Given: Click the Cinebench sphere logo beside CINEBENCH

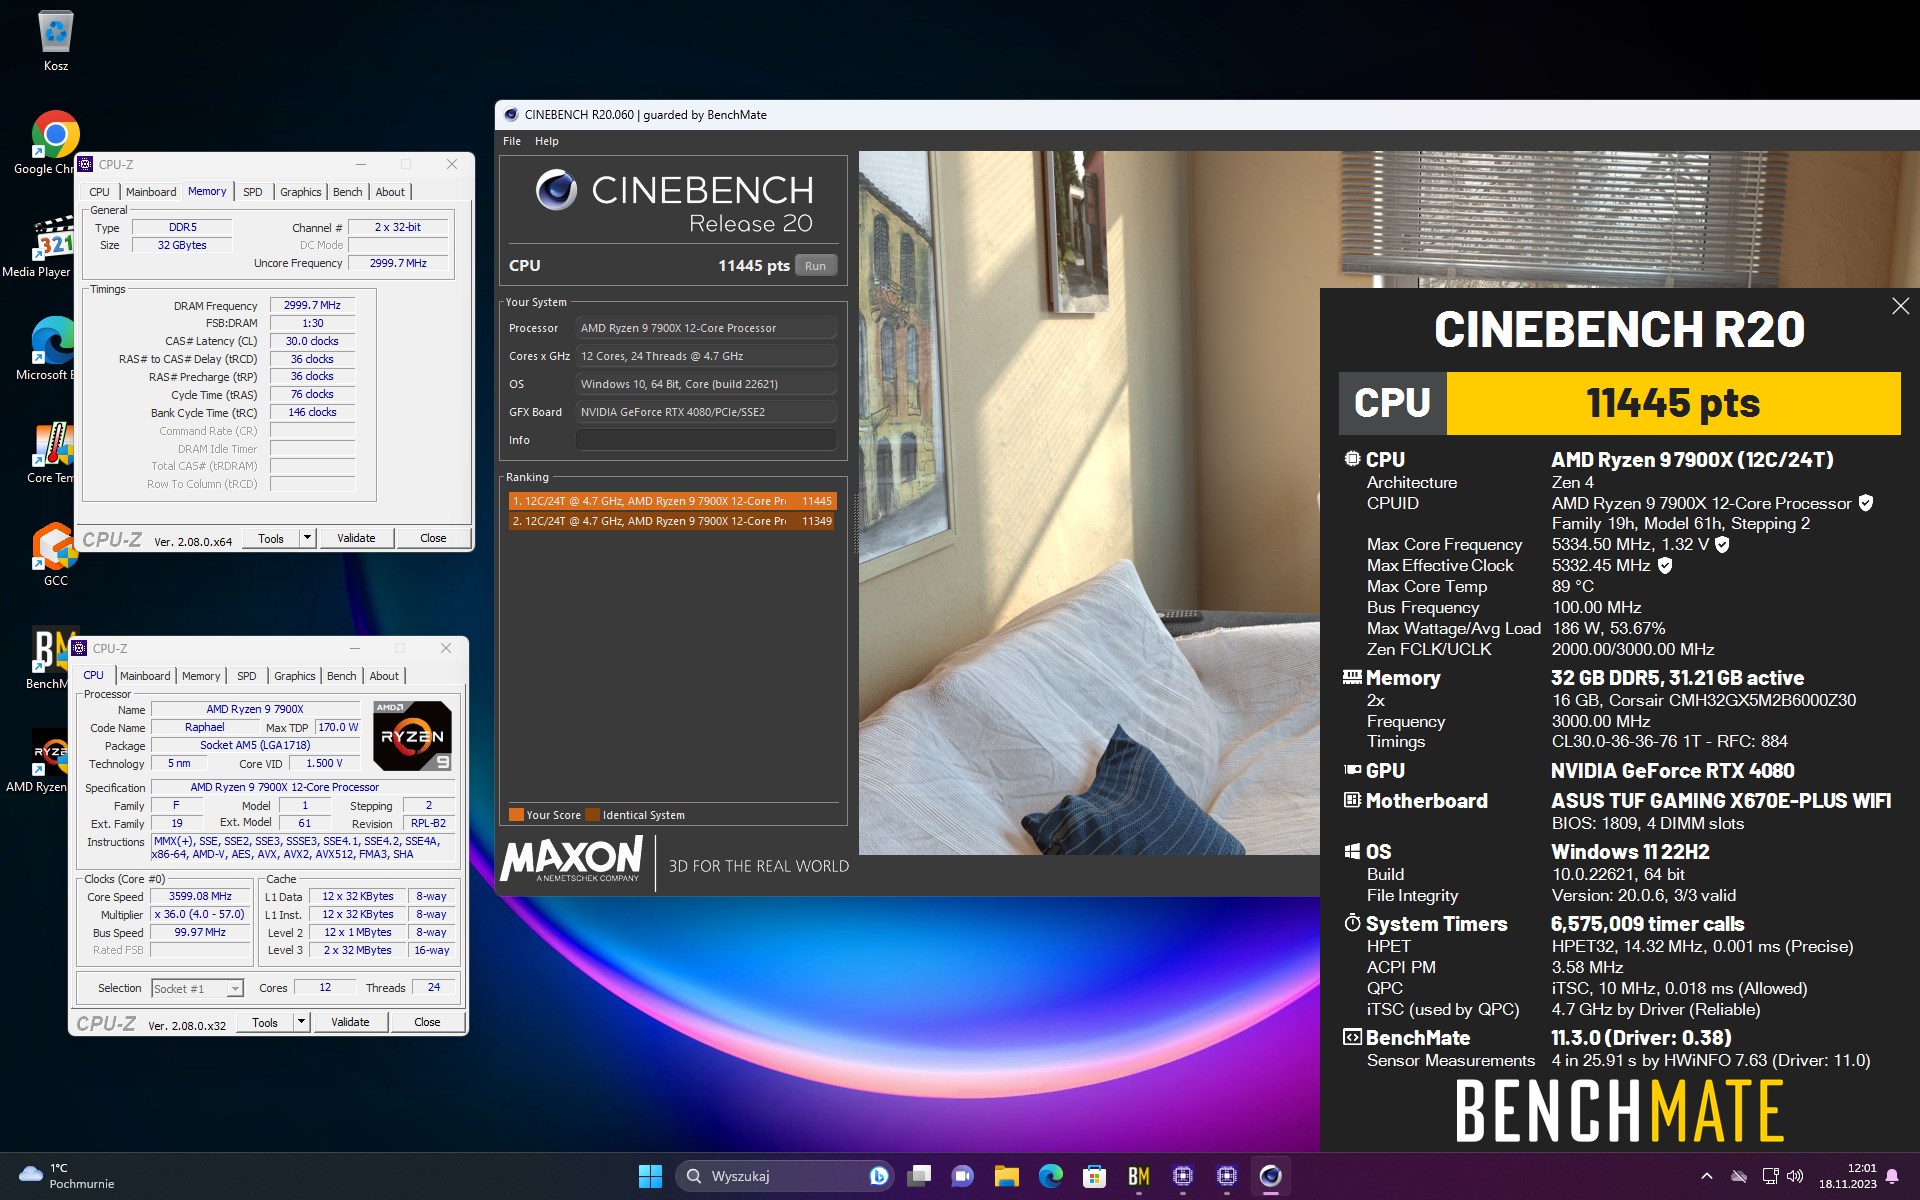Looking at the screenshot, I should [x=556, y=189].
